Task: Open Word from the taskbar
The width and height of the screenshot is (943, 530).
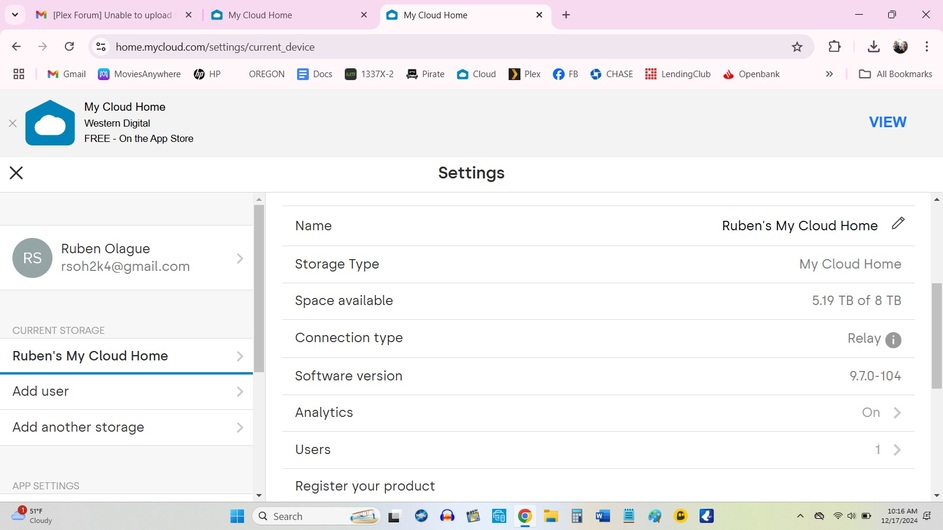Action: click(603, 516)
